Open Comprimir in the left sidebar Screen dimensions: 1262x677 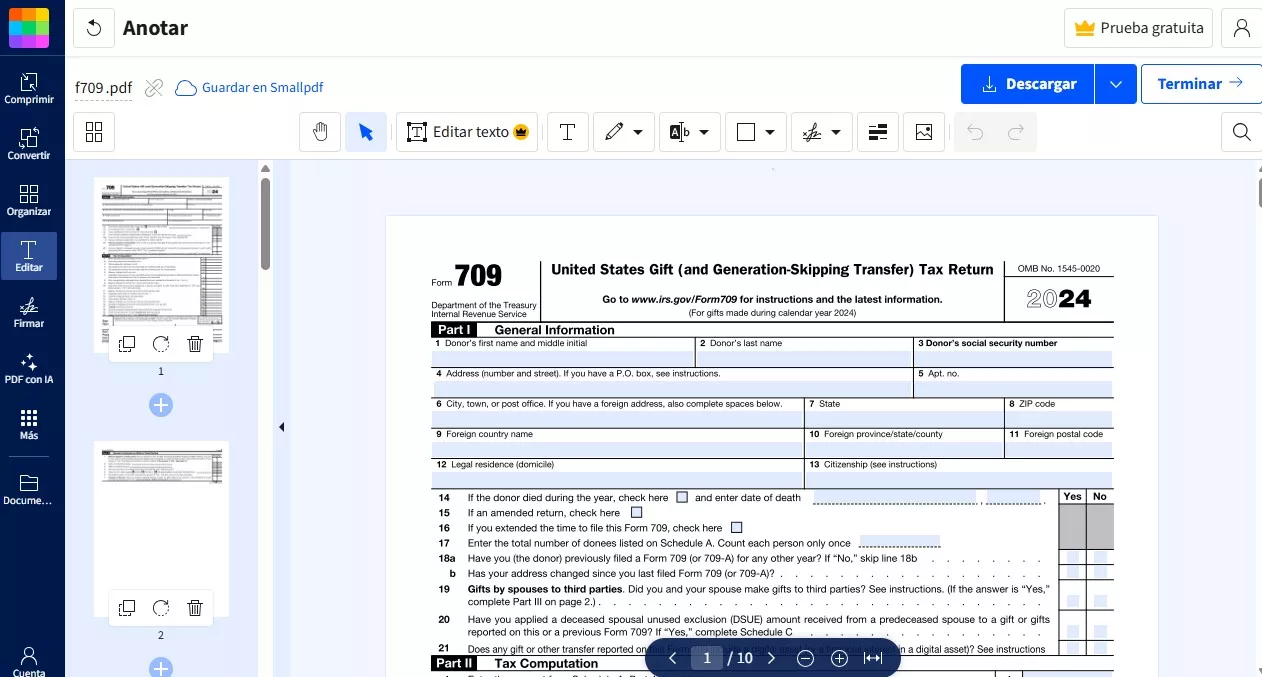[29, 88]
